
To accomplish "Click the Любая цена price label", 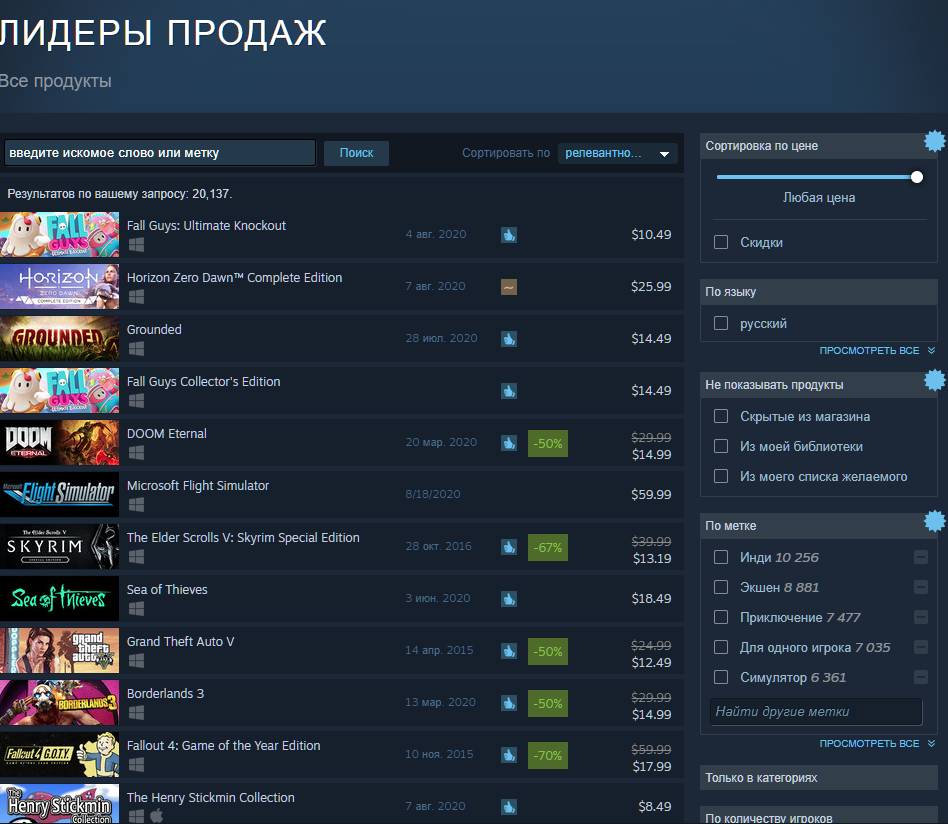I will click(819, 198).
